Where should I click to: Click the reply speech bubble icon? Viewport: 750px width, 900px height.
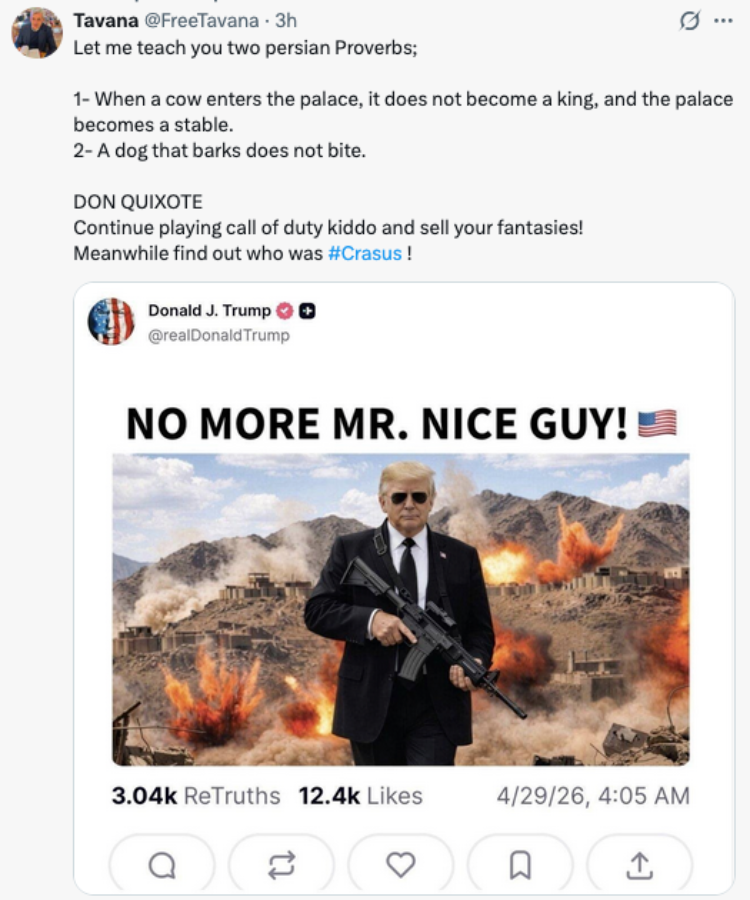[x=162, y=864]
